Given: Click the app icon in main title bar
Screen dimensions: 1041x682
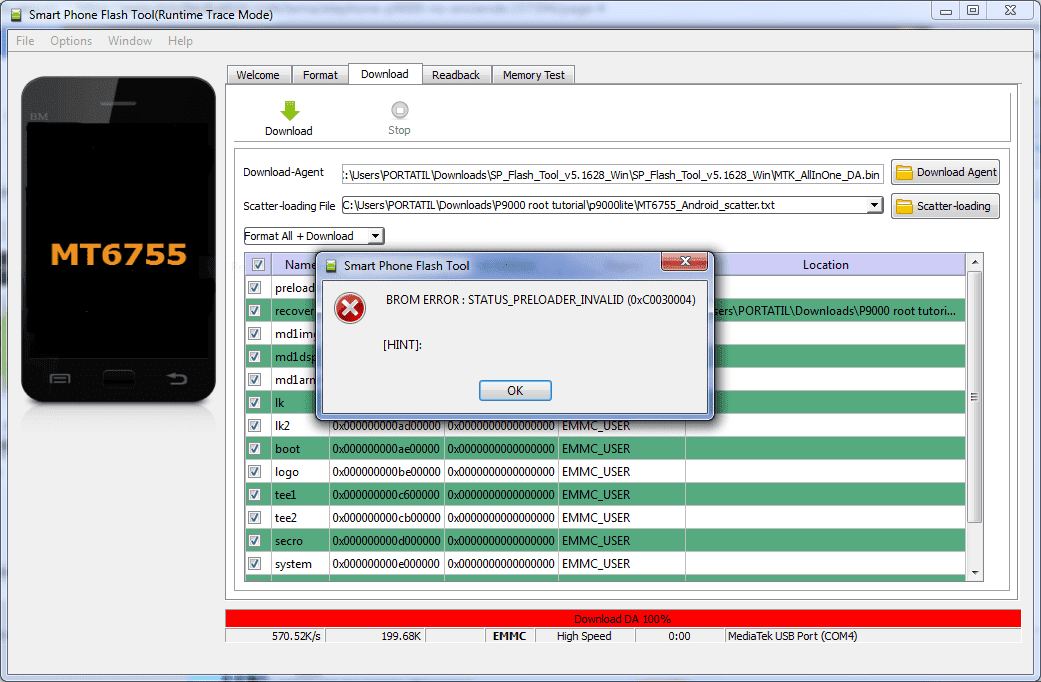Looking at the screenshot, I should pos(16,15).
